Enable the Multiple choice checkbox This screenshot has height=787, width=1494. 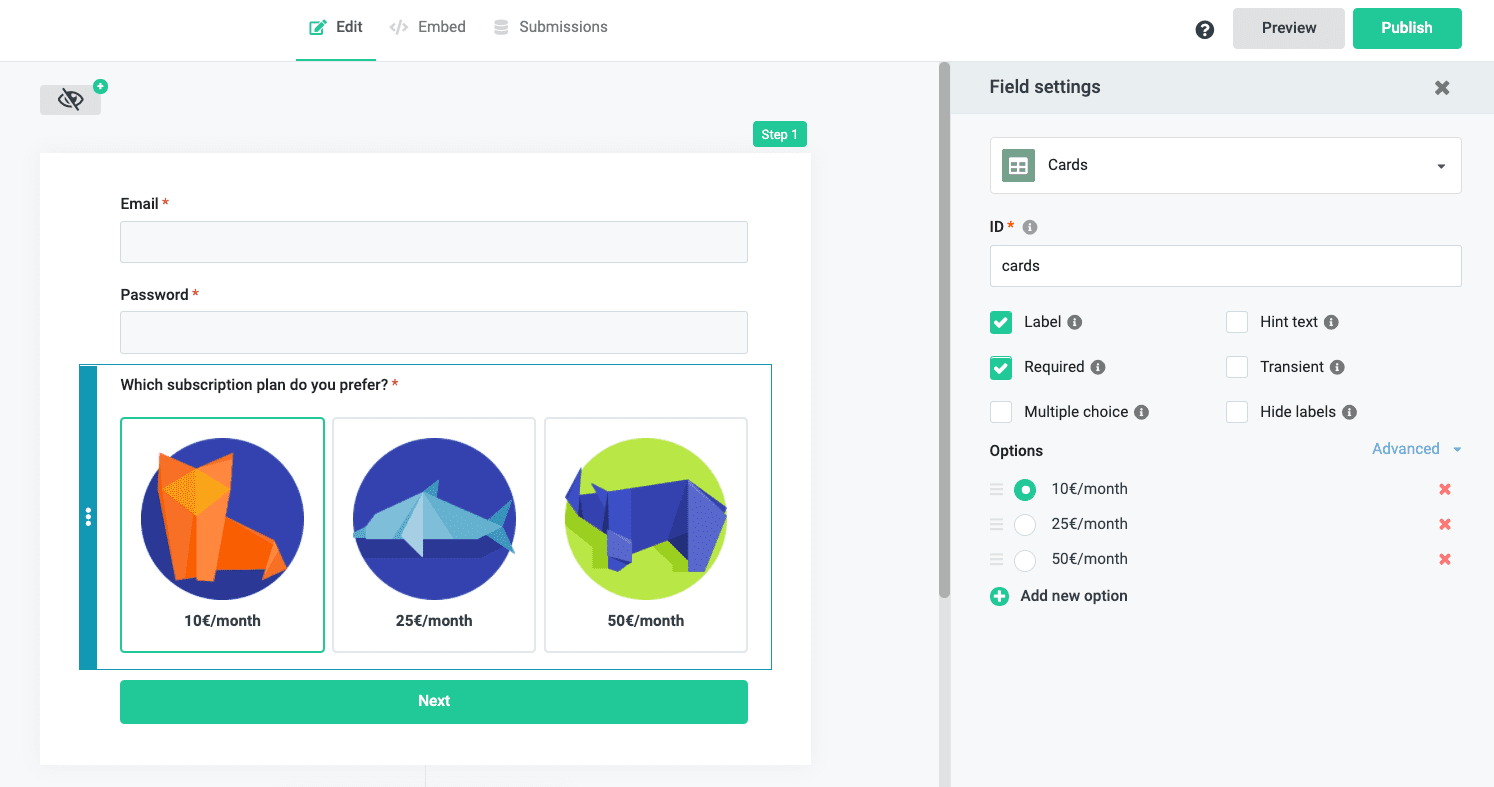pyautogui.click(x=1001, y=412)
